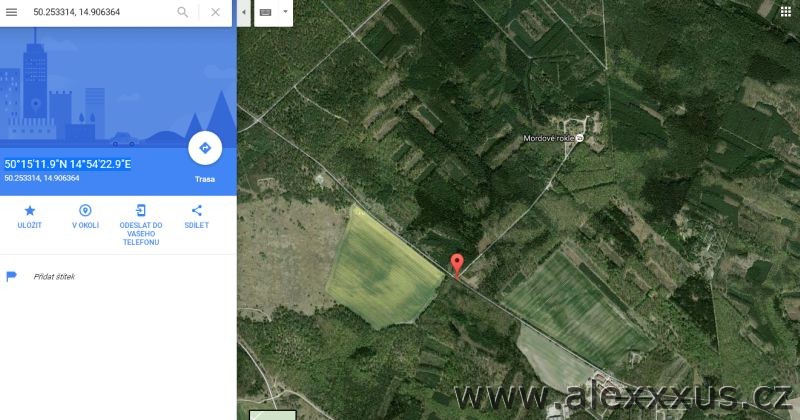Add a label via Přidat štítek
This screenshot has height=420, width=800.
[x=54, y=277]
